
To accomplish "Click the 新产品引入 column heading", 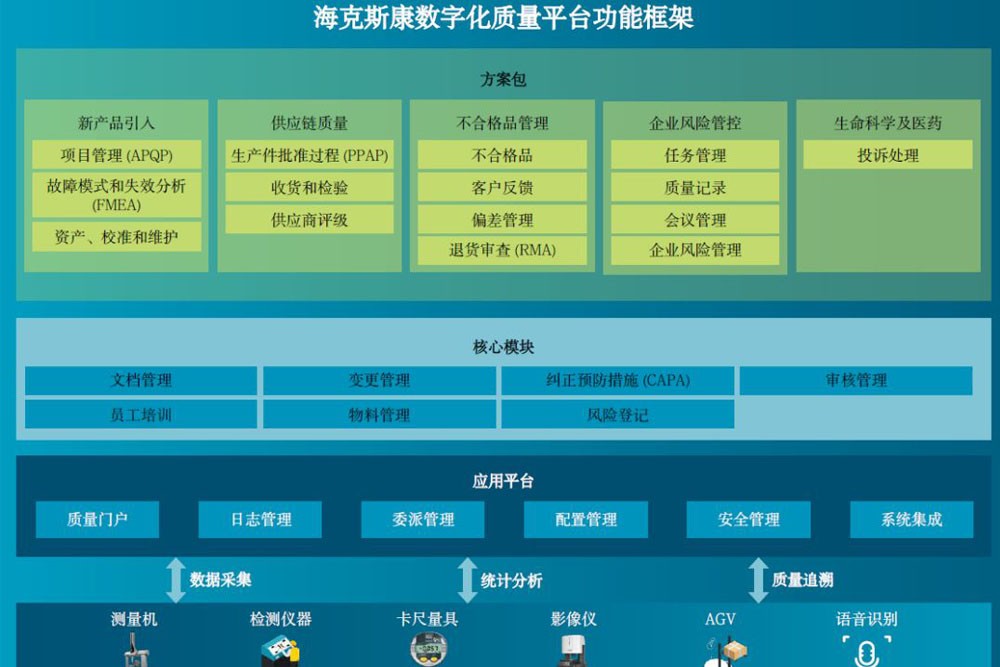I will [x=117, y=122].
